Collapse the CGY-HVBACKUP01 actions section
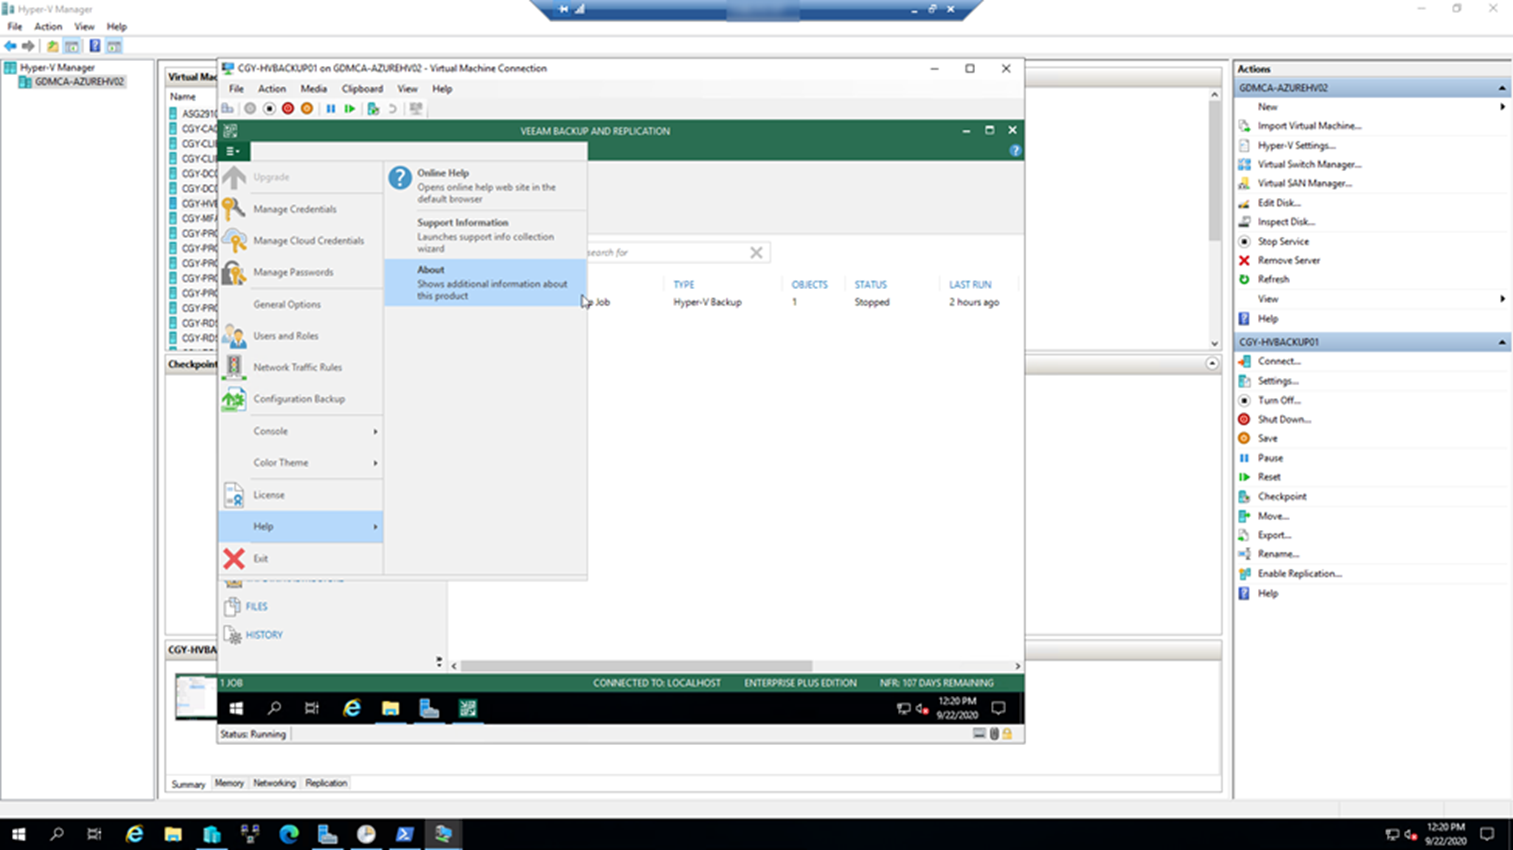The width and height of the screenshot is (1513, 850). pyautogui.click(x=1503, y=341)
